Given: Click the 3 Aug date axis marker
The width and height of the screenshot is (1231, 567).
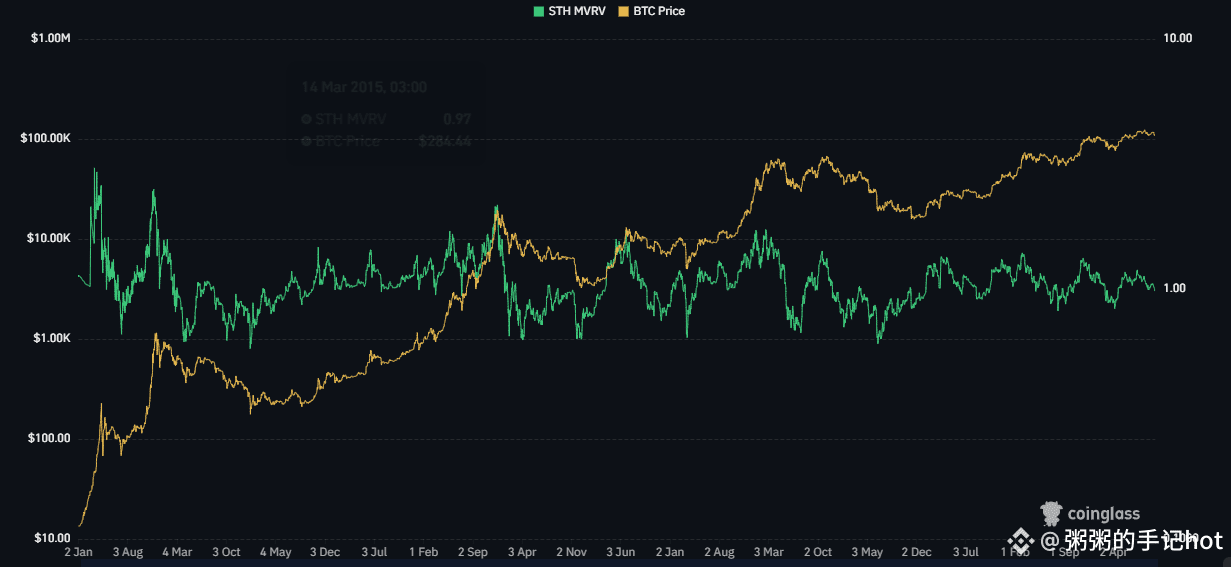Looking at the screenshot, I should 128,552.
